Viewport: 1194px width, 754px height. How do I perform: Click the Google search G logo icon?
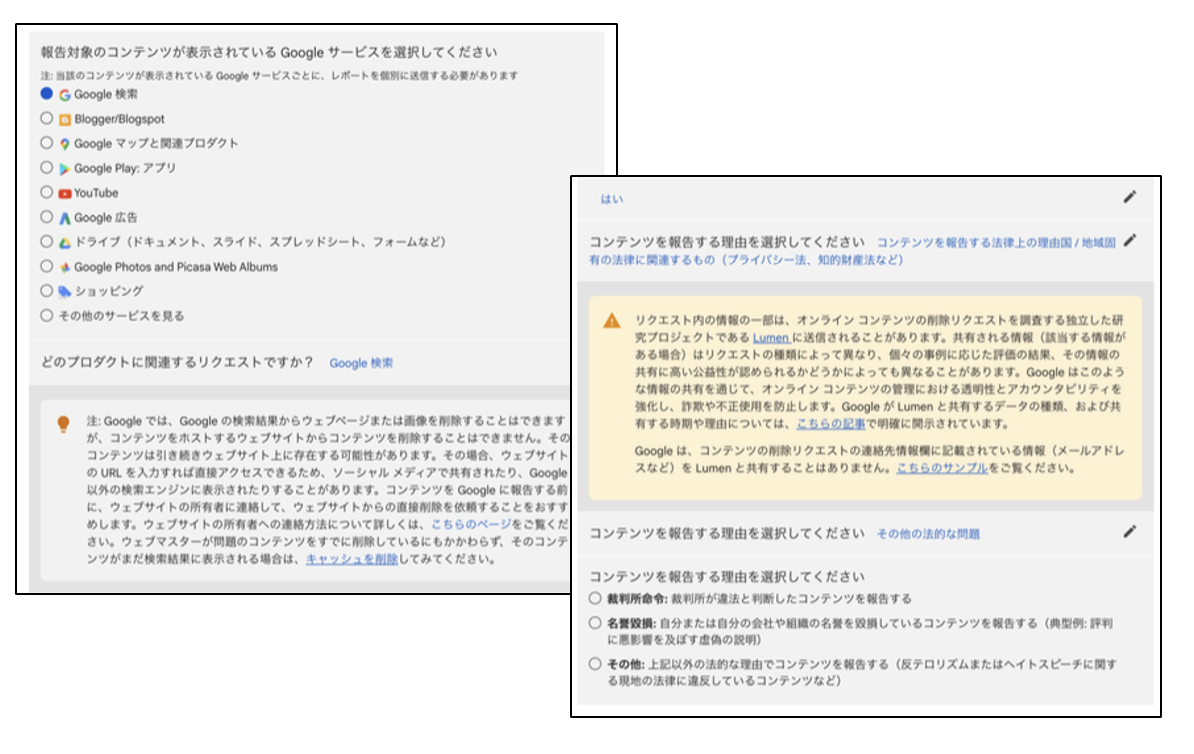tap(65, 95)
